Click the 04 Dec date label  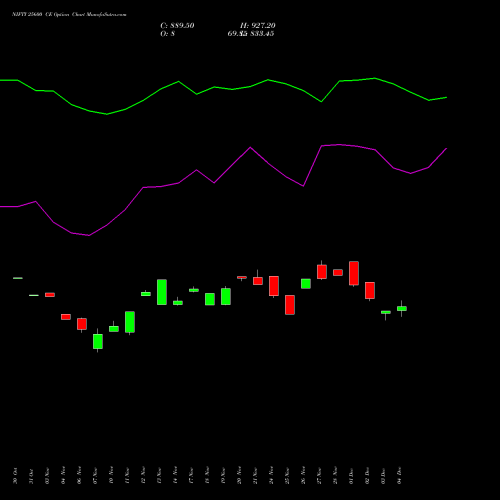(399, 476)
